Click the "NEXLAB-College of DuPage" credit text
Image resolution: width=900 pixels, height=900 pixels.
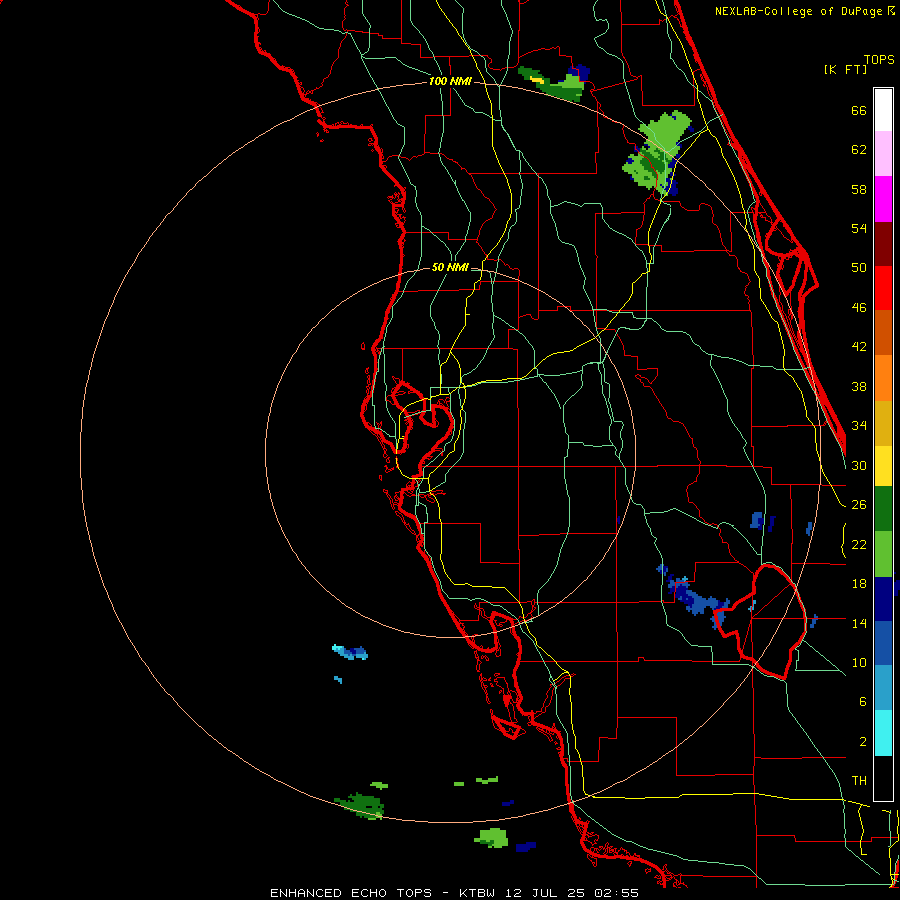pyautogui.click(x=798, y=11)
